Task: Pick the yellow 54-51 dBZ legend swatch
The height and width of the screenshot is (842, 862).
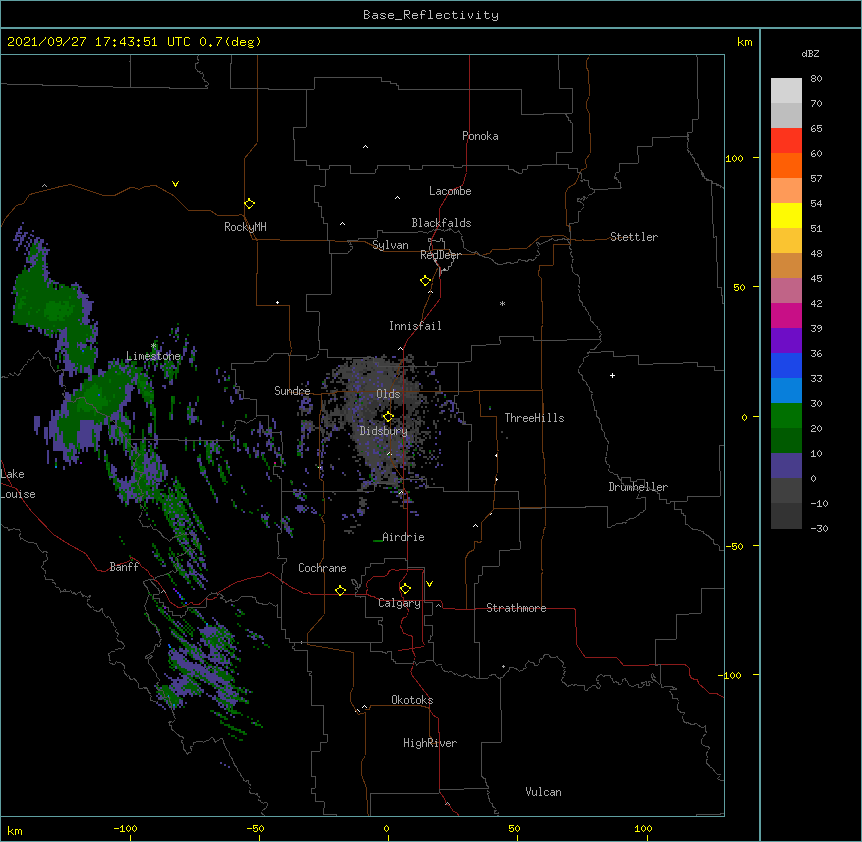Action: [786, 216]
